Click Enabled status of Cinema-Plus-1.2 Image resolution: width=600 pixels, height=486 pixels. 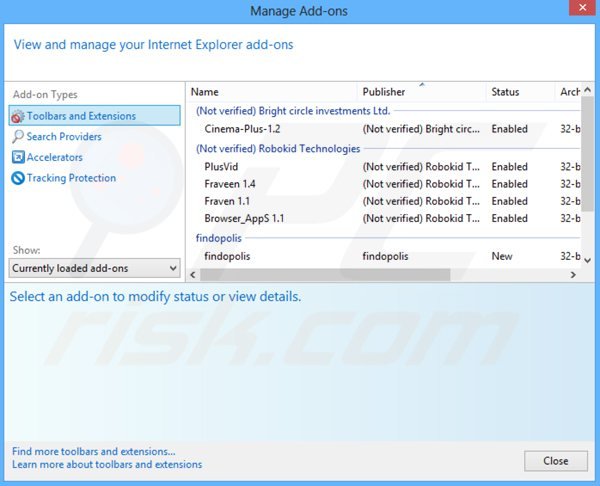point(509,129)
